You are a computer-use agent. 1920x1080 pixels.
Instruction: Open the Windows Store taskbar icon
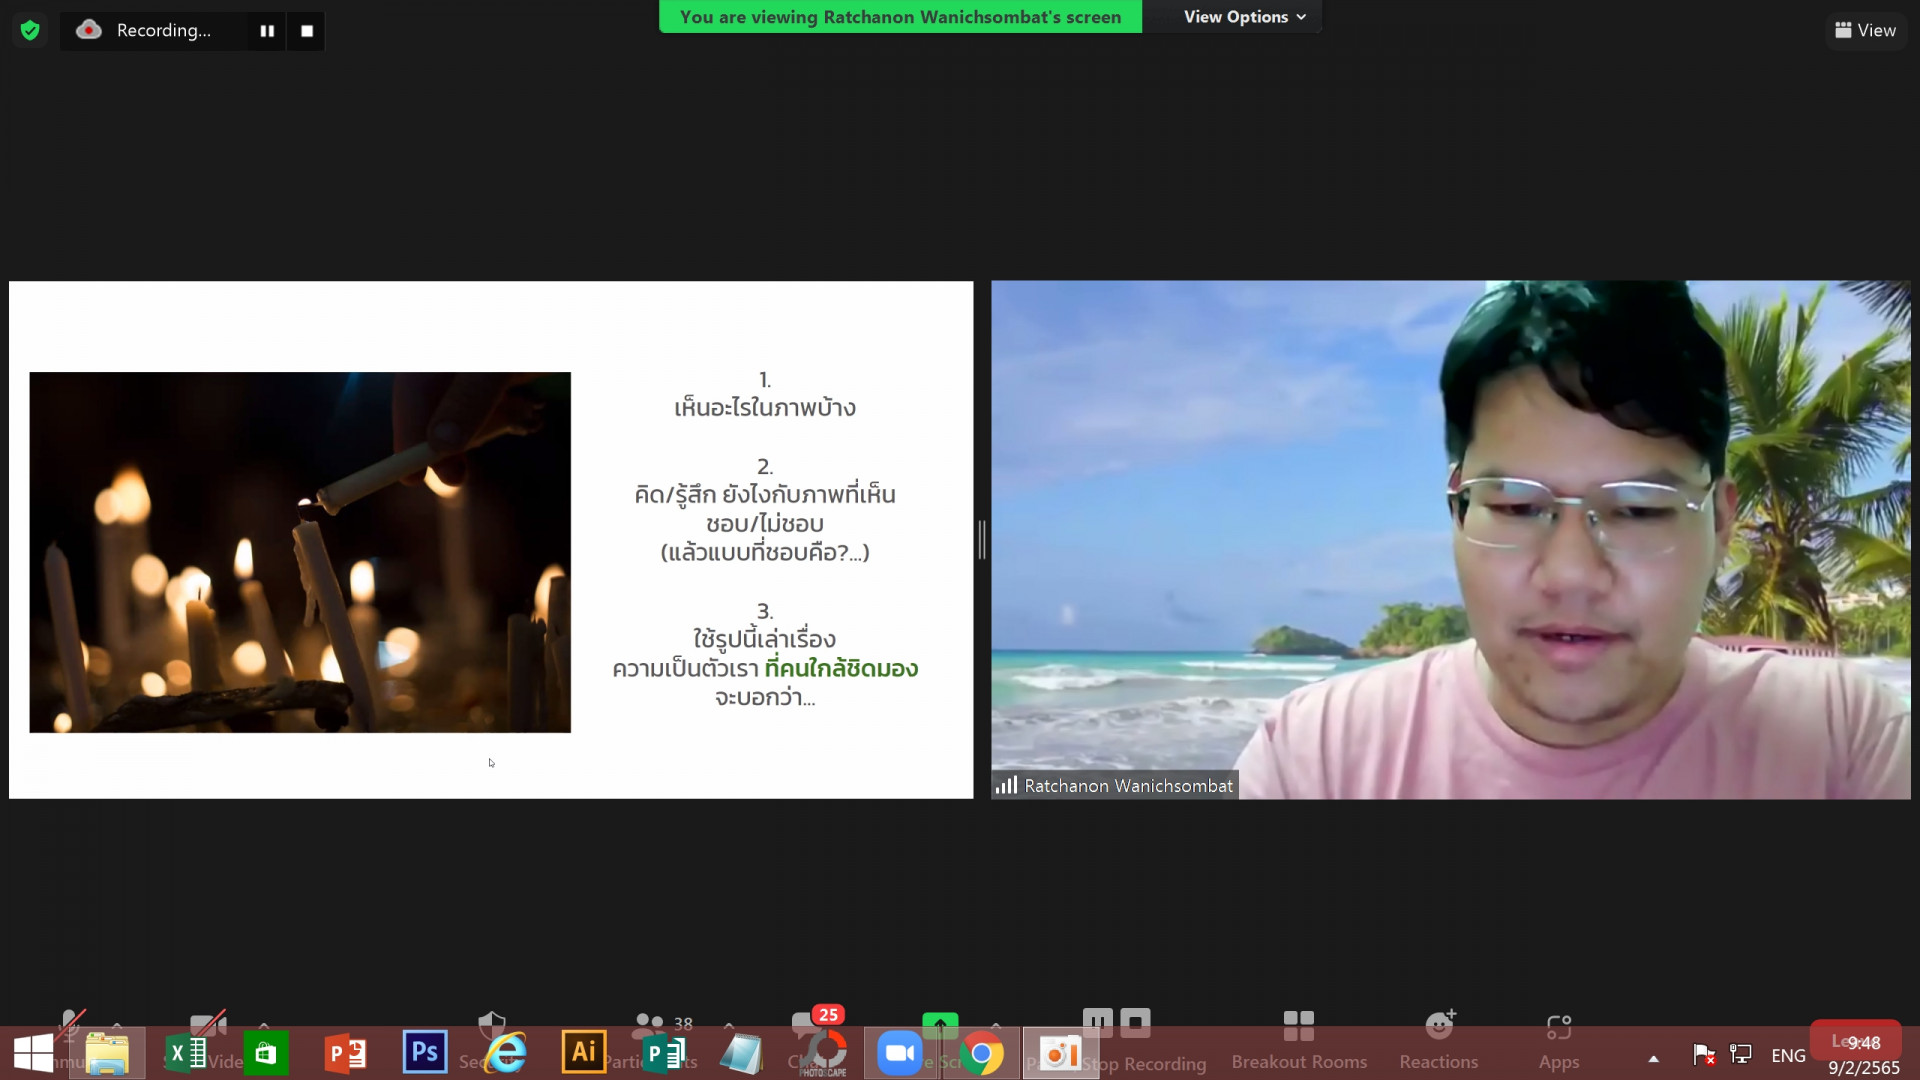(x=265, y=1054)
